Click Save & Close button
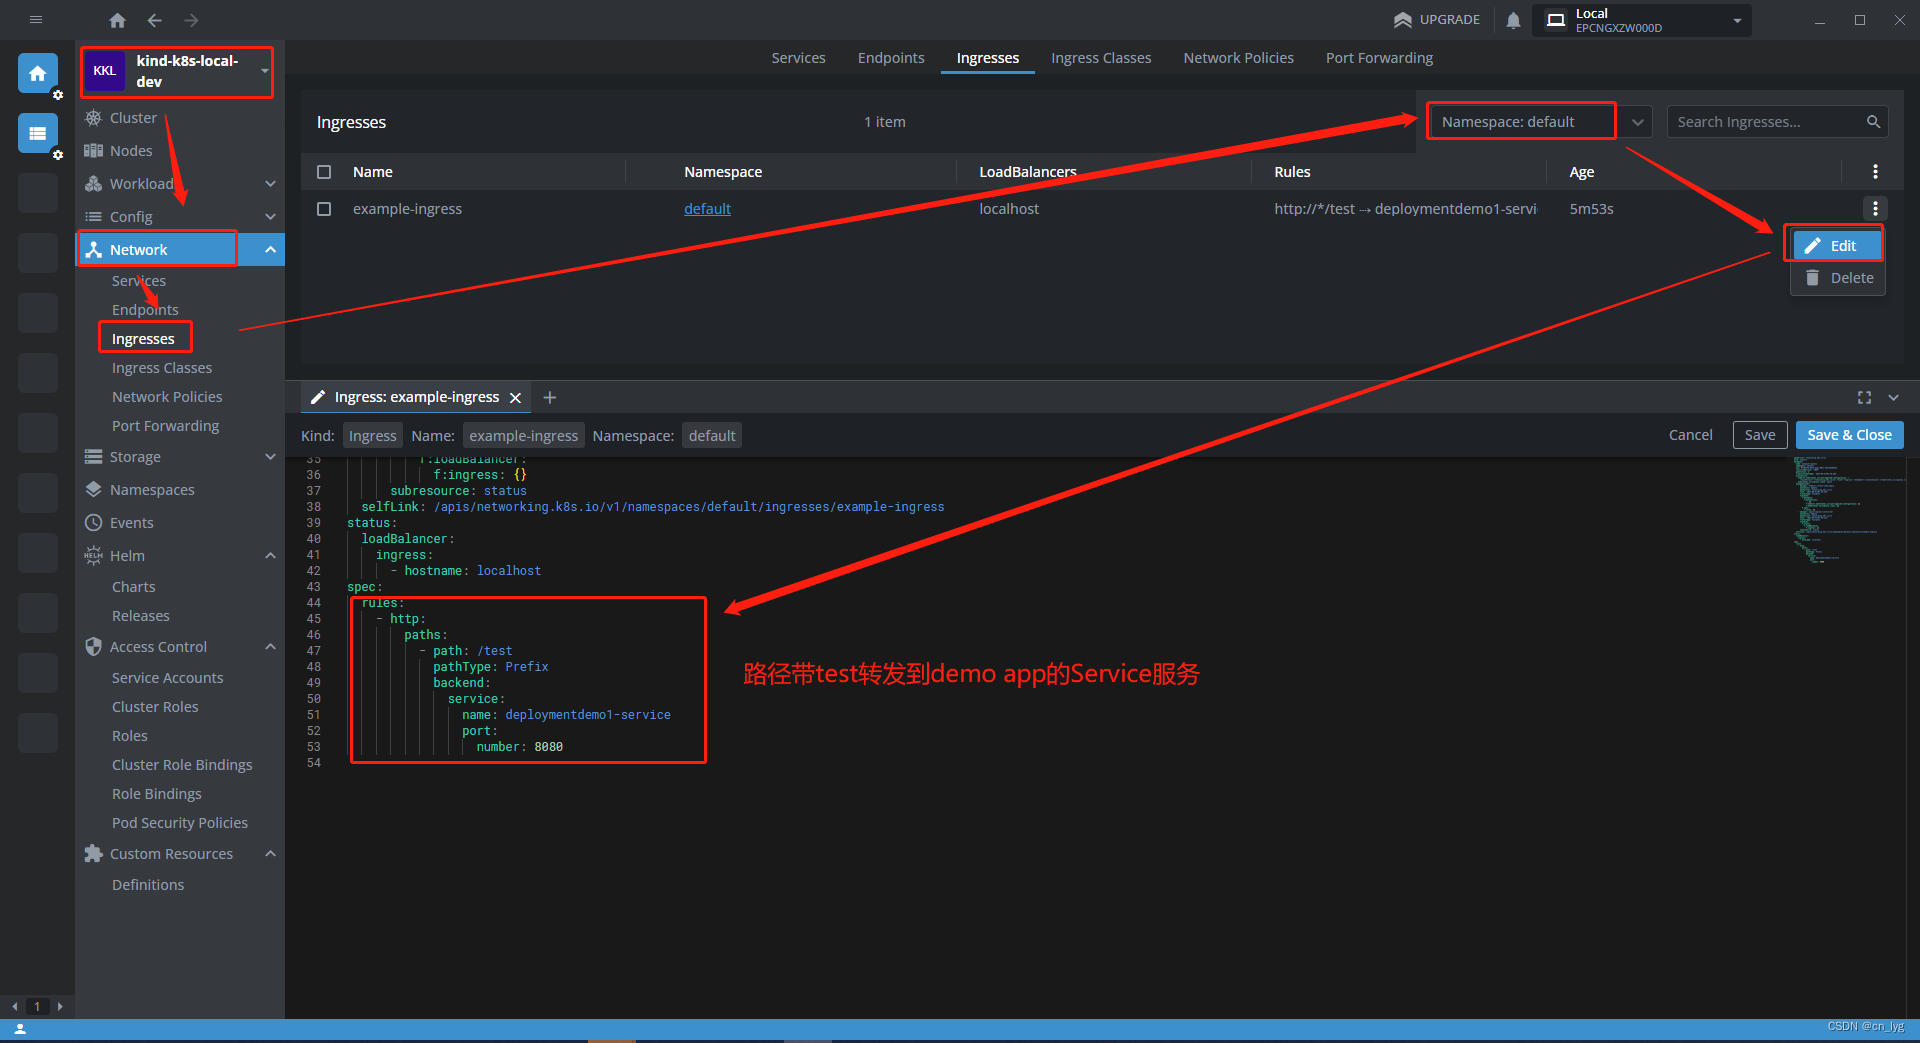This screenshot has height=1043, width=1920. [x=1849, y=435]
